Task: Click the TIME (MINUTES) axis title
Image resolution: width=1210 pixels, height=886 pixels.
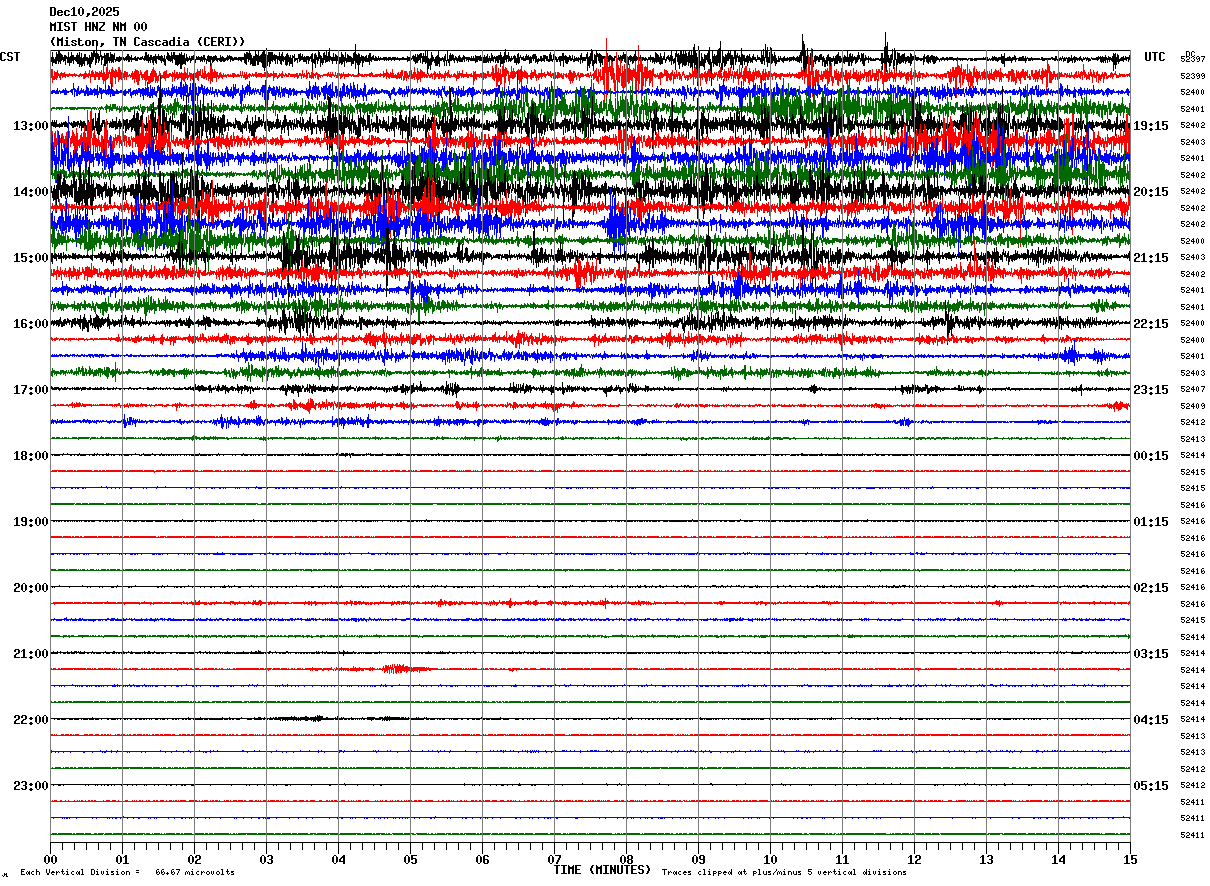Action: pos(602,870)
